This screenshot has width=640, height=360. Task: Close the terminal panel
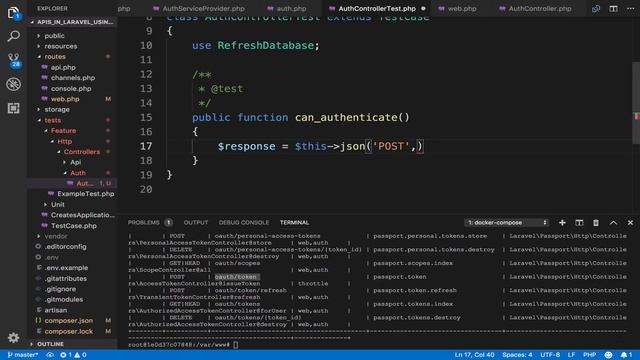pos(630,222)
